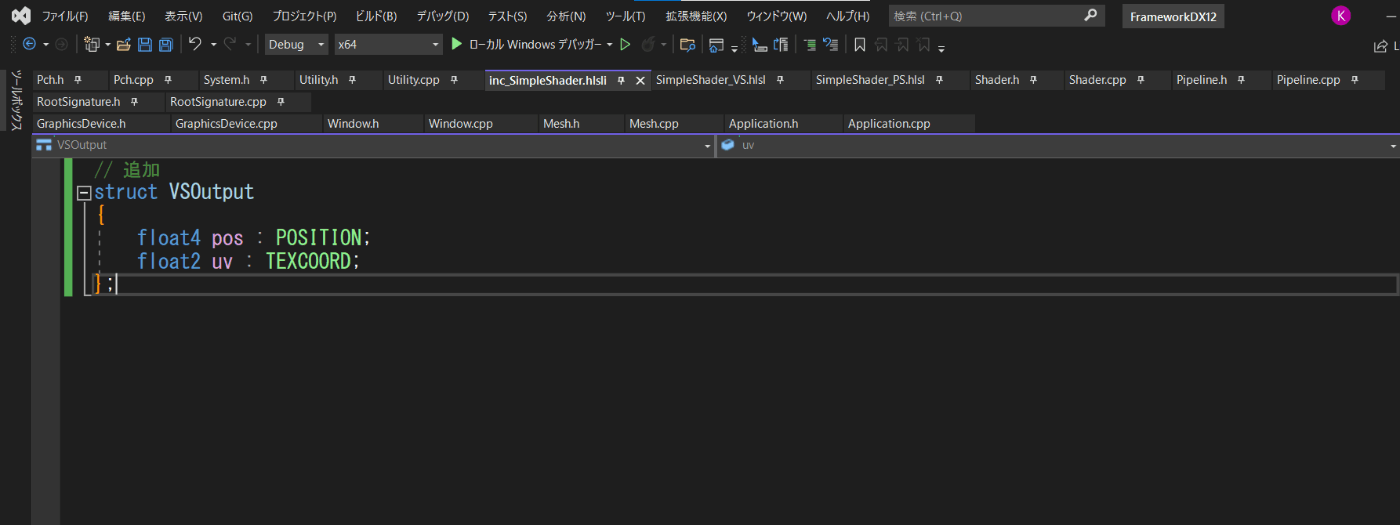The height and width of the screenshot is (525, 1400).
Task: Open Find in Files with the folder-search icon
Action: 687,44
